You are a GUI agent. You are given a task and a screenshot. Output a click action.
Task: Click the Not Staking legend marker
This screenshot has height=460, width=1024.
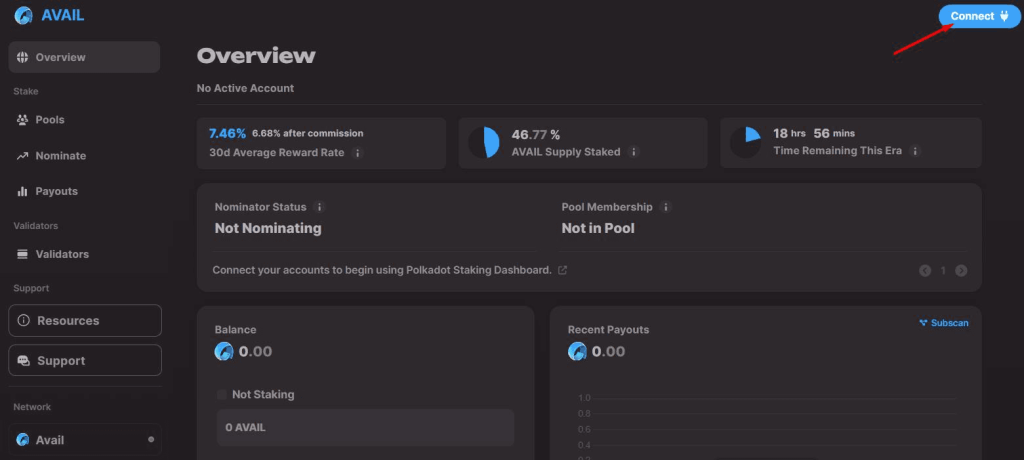click(x=222, y=395)
